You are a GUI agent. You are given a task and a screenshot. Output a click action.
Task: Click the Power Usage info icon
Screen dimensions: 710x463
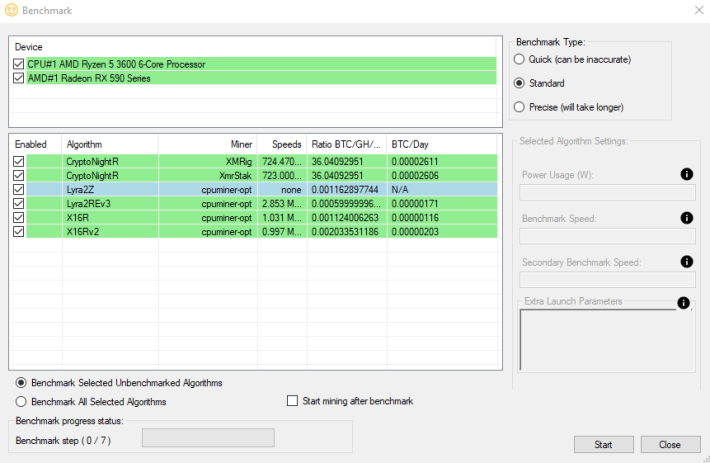[686, 174]
